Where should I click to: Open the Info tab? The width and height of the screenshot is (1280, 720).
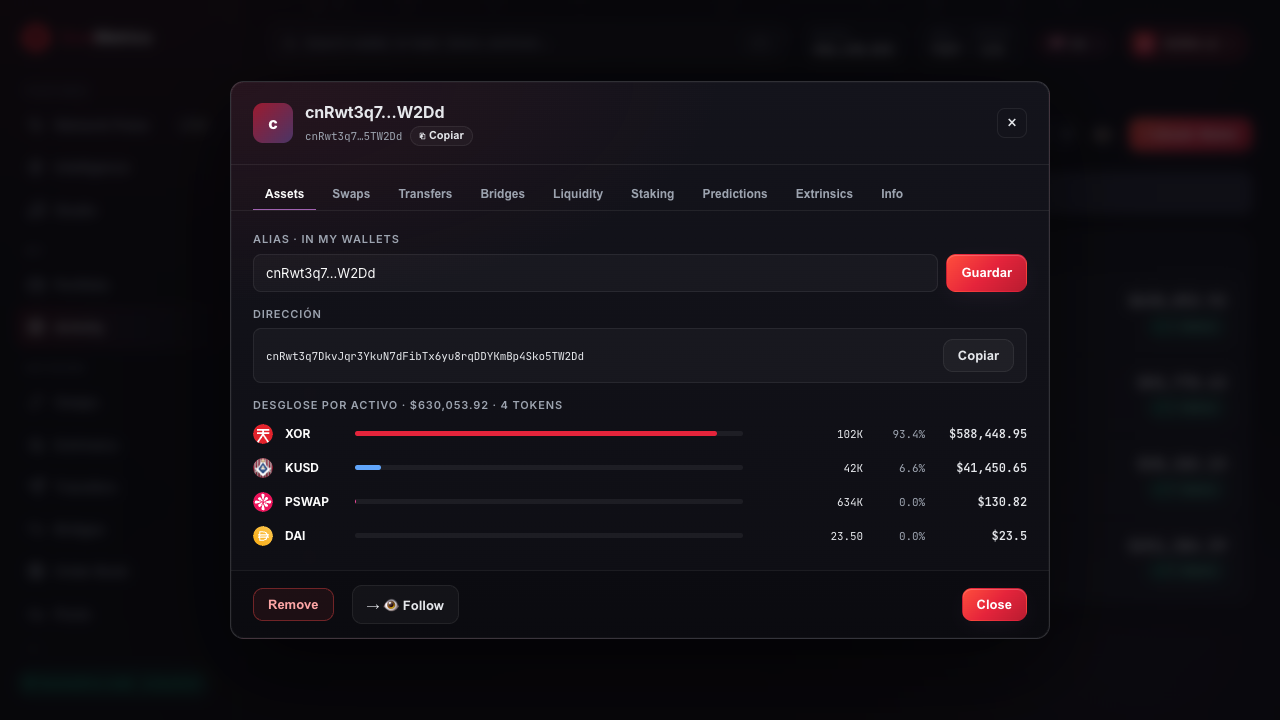[892, 194]
